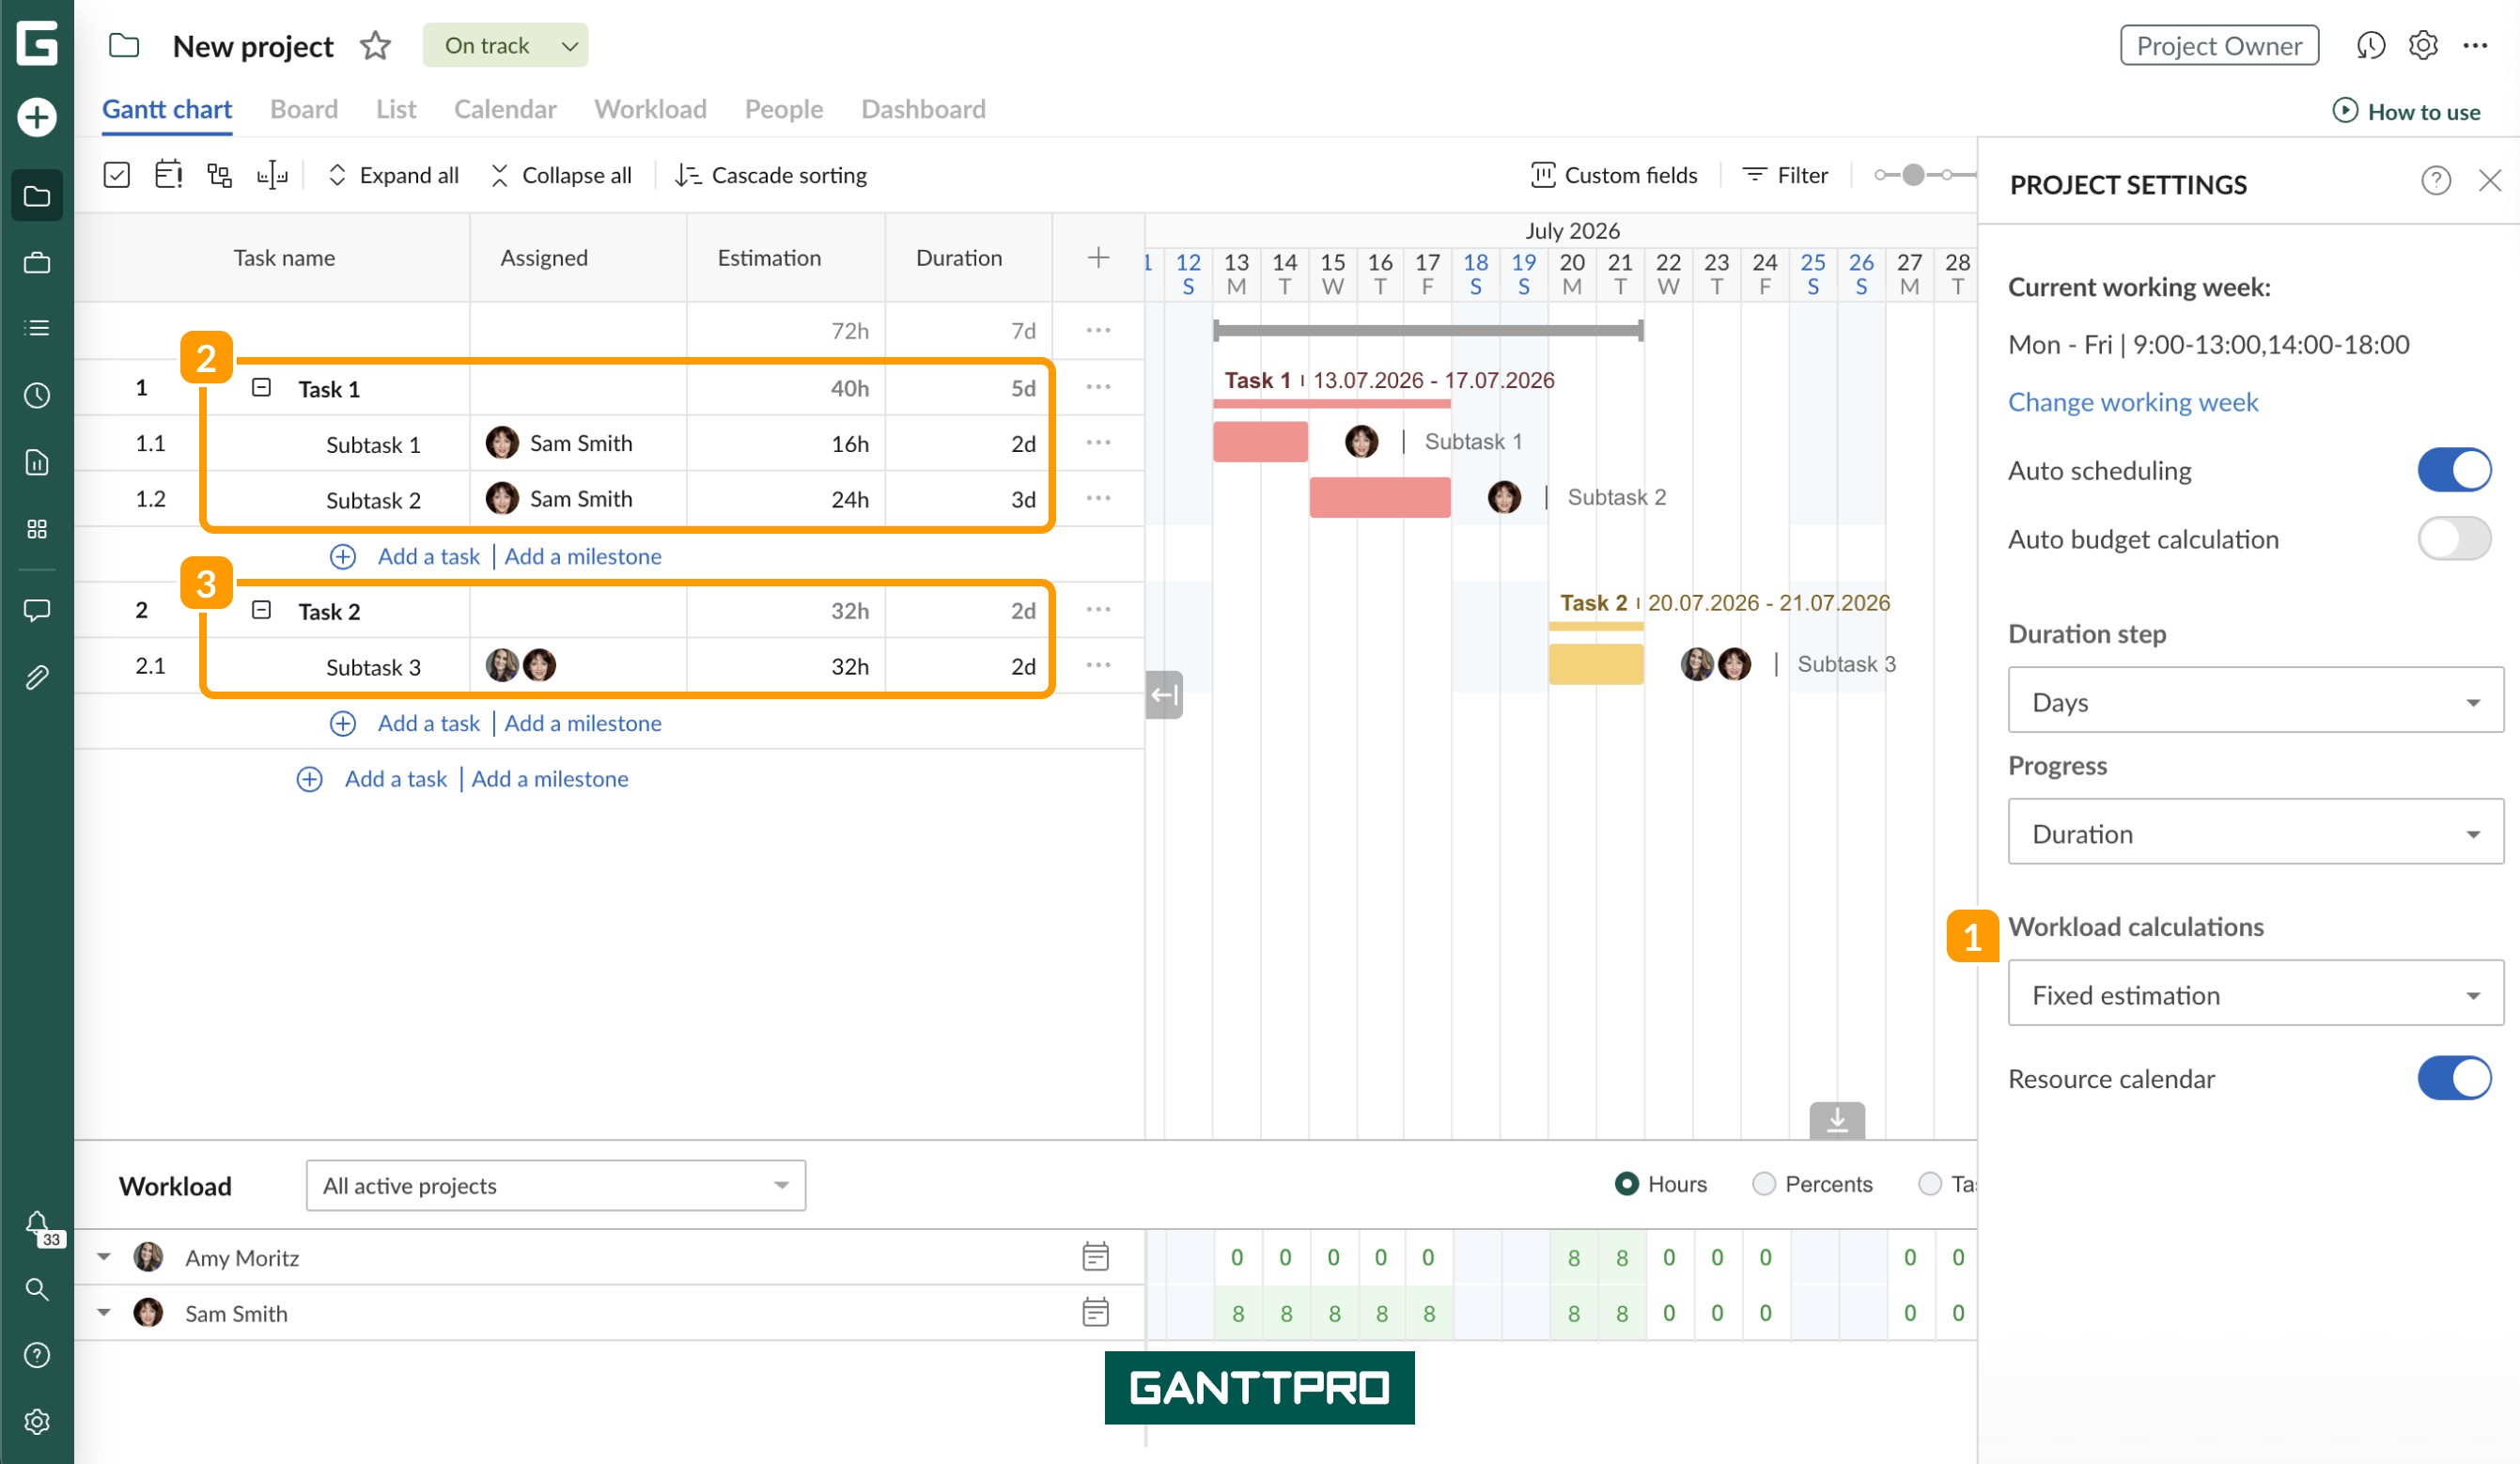The width and height of the screenshot is (2520, 1464).
Task: Disable the Resource calendar switch
Action: coord(2454,1078)
